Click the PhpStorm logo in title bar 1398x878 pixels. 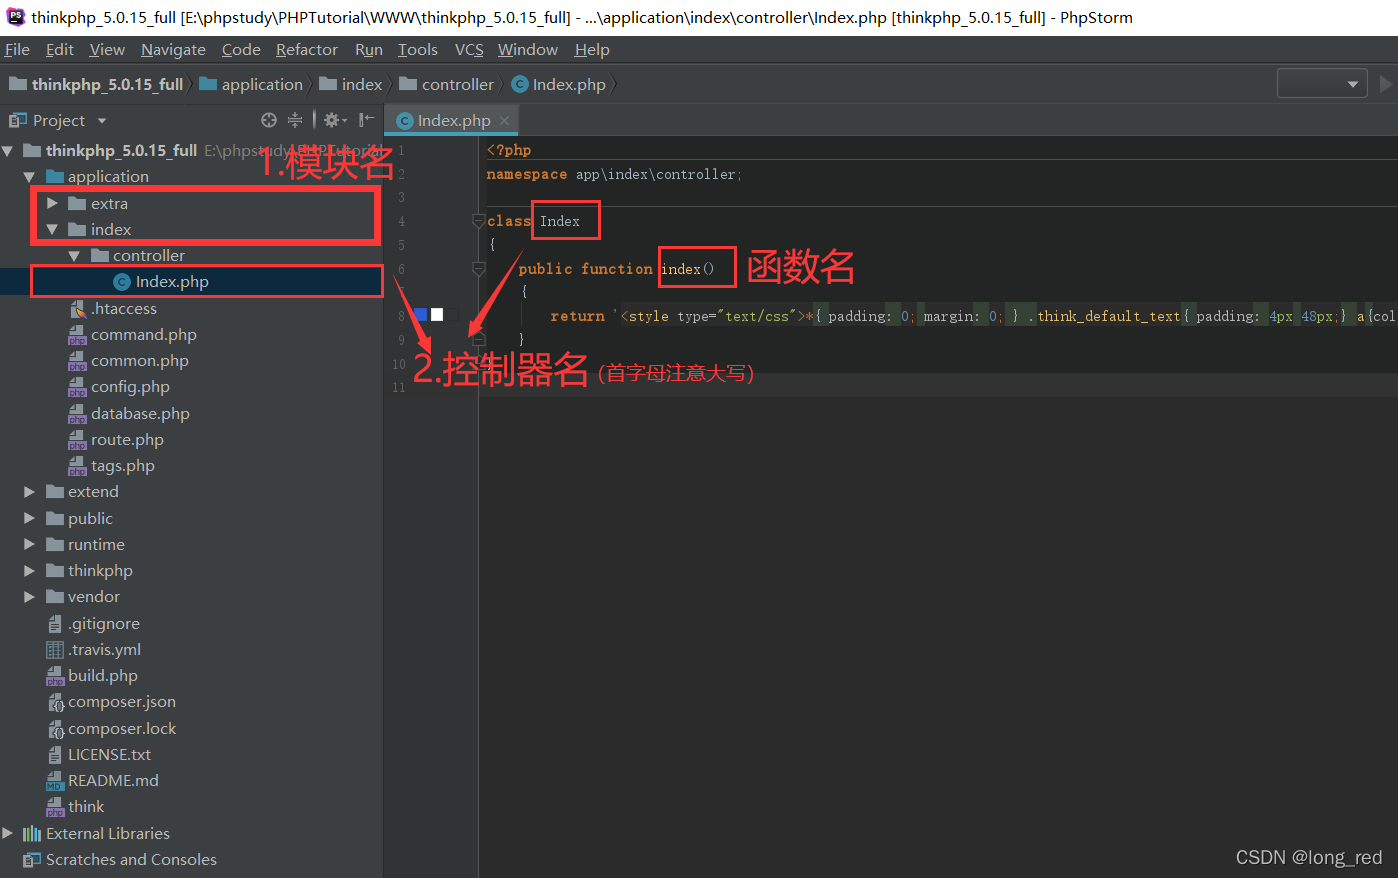point(16,16)
